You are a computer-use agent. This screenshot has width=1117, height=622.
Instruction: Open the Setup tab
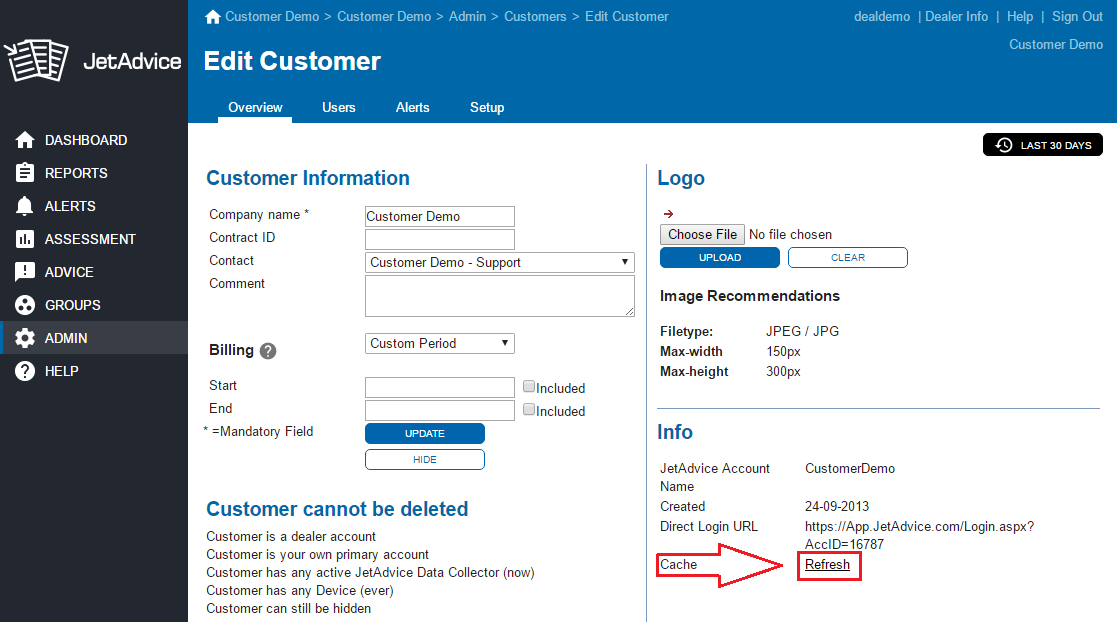tap(487, 107)
